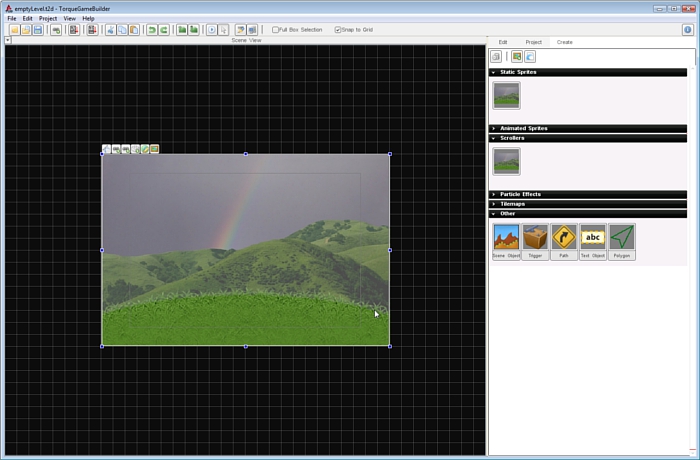The height and width of the screenshot is (460, 700).
Task: Enable Full Box Selection checkbox
Action: click(x=276, y=30)
